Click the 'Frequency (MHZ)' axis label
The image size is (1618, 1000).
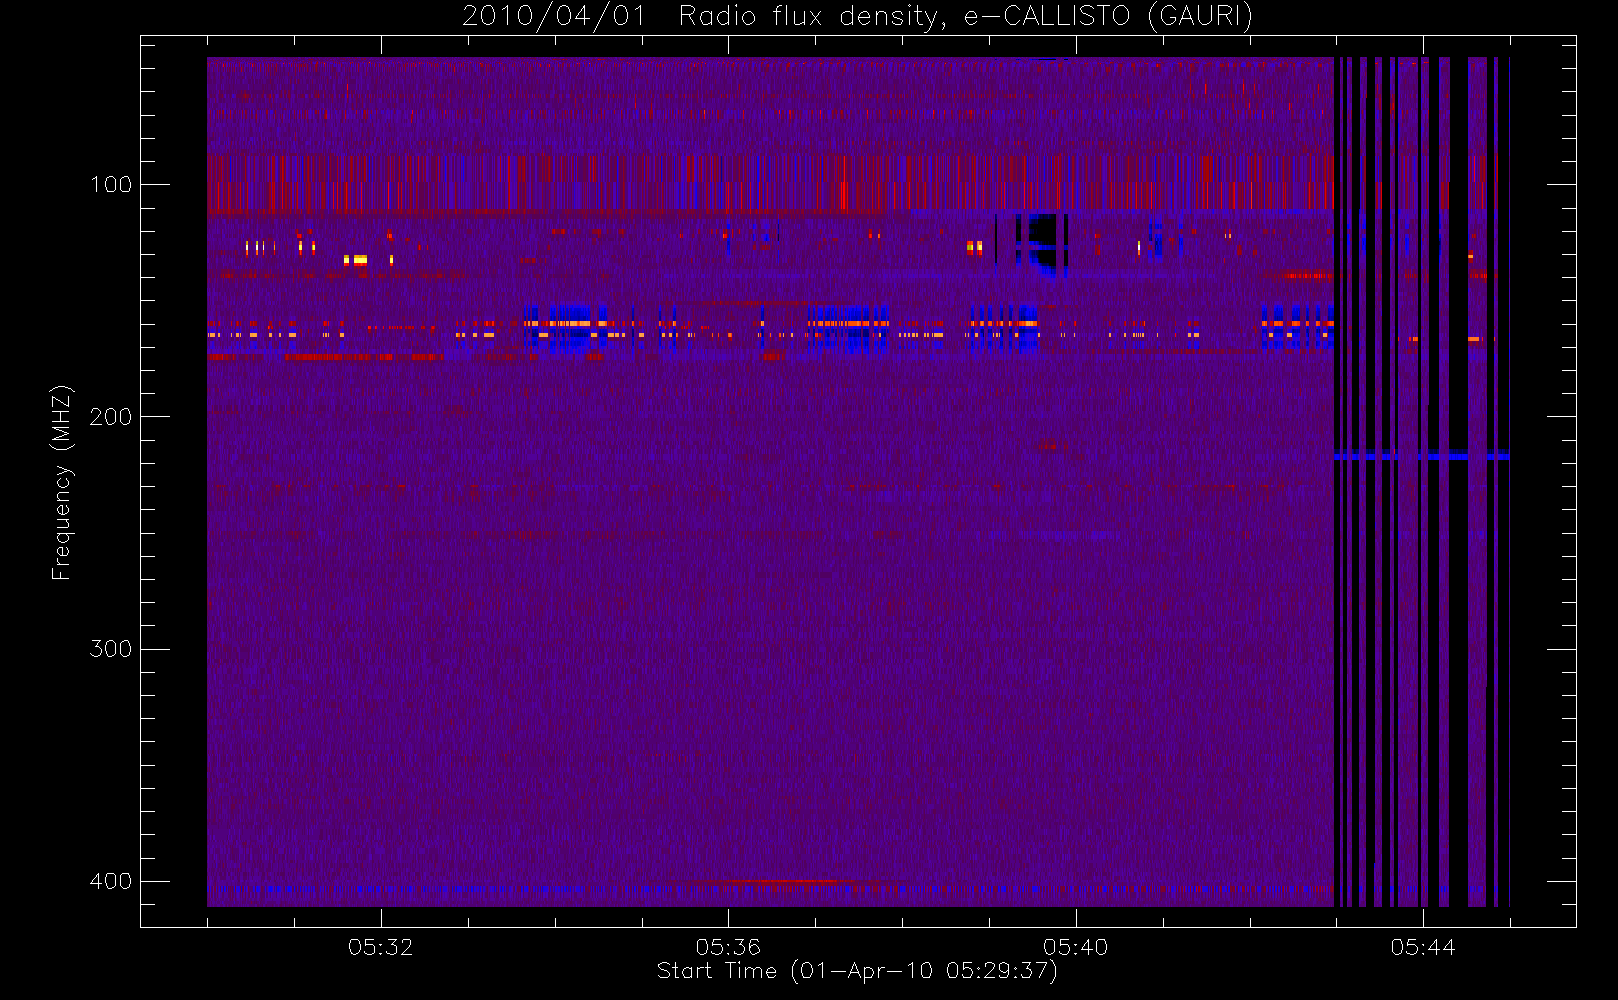tap(62, 482)
